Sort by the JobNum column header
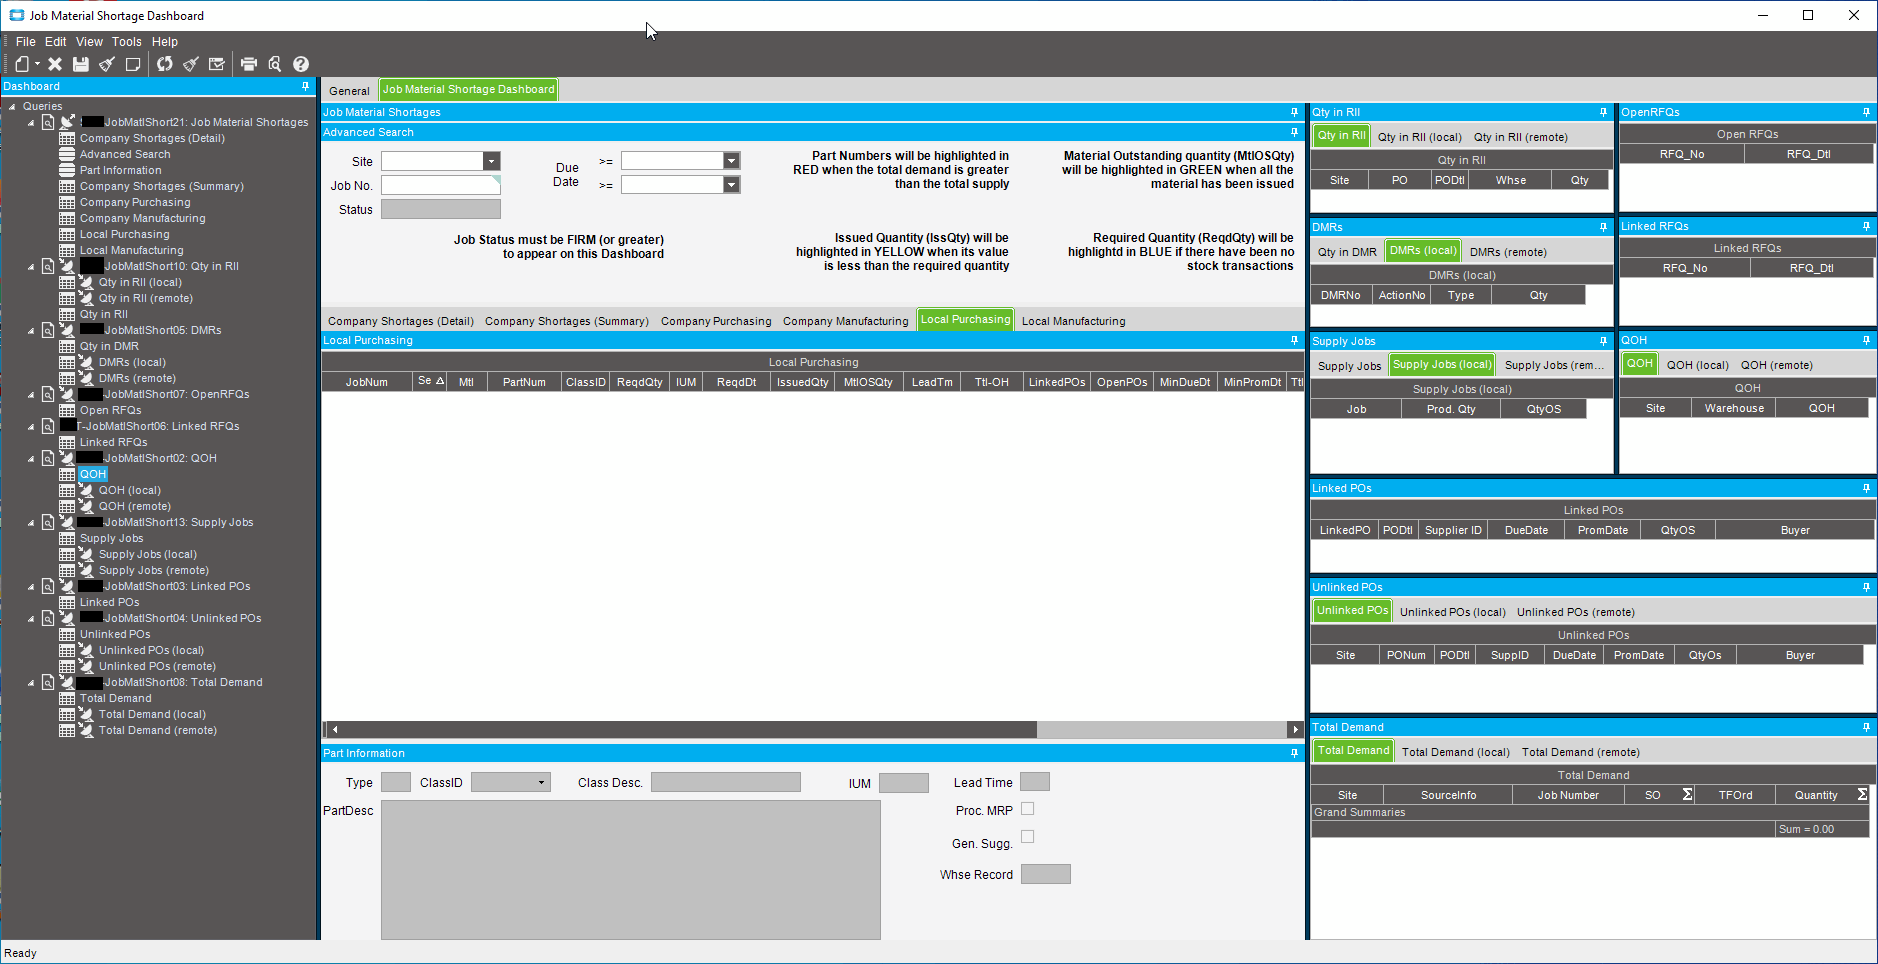This screenshot has height=964, width=1878. tap(367, 382)
